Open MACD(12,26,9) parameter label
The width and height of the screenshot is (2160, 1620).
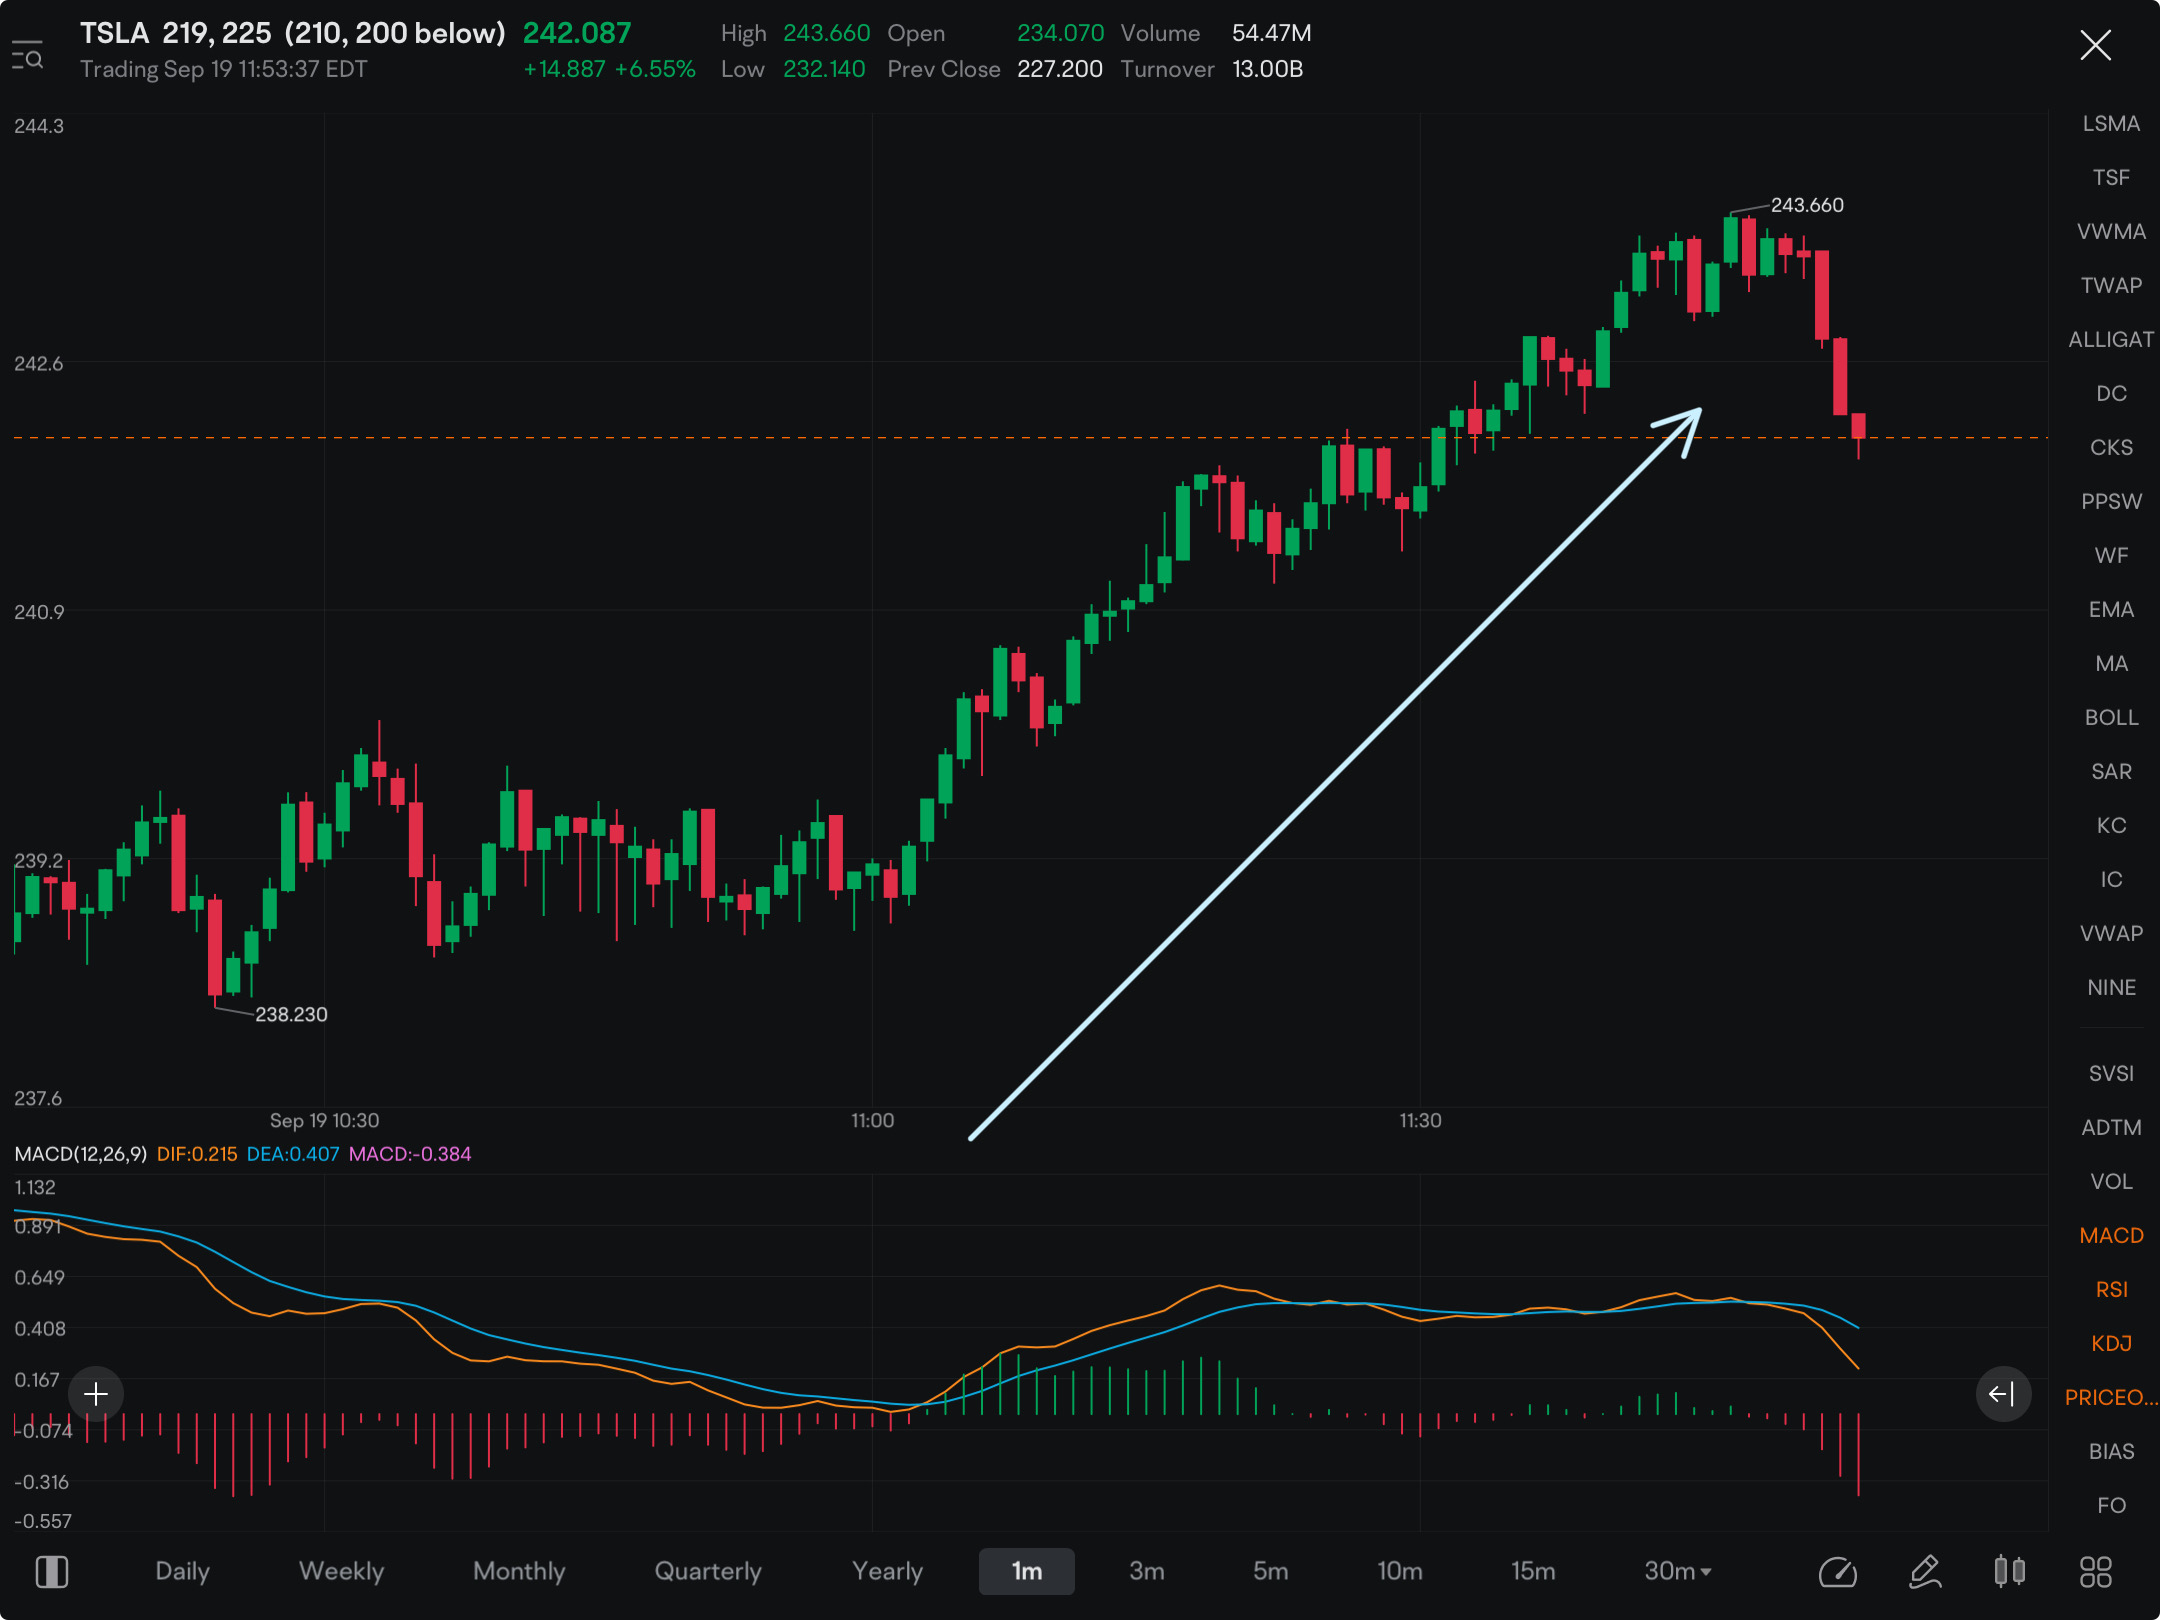click(x=81, y=1154)
